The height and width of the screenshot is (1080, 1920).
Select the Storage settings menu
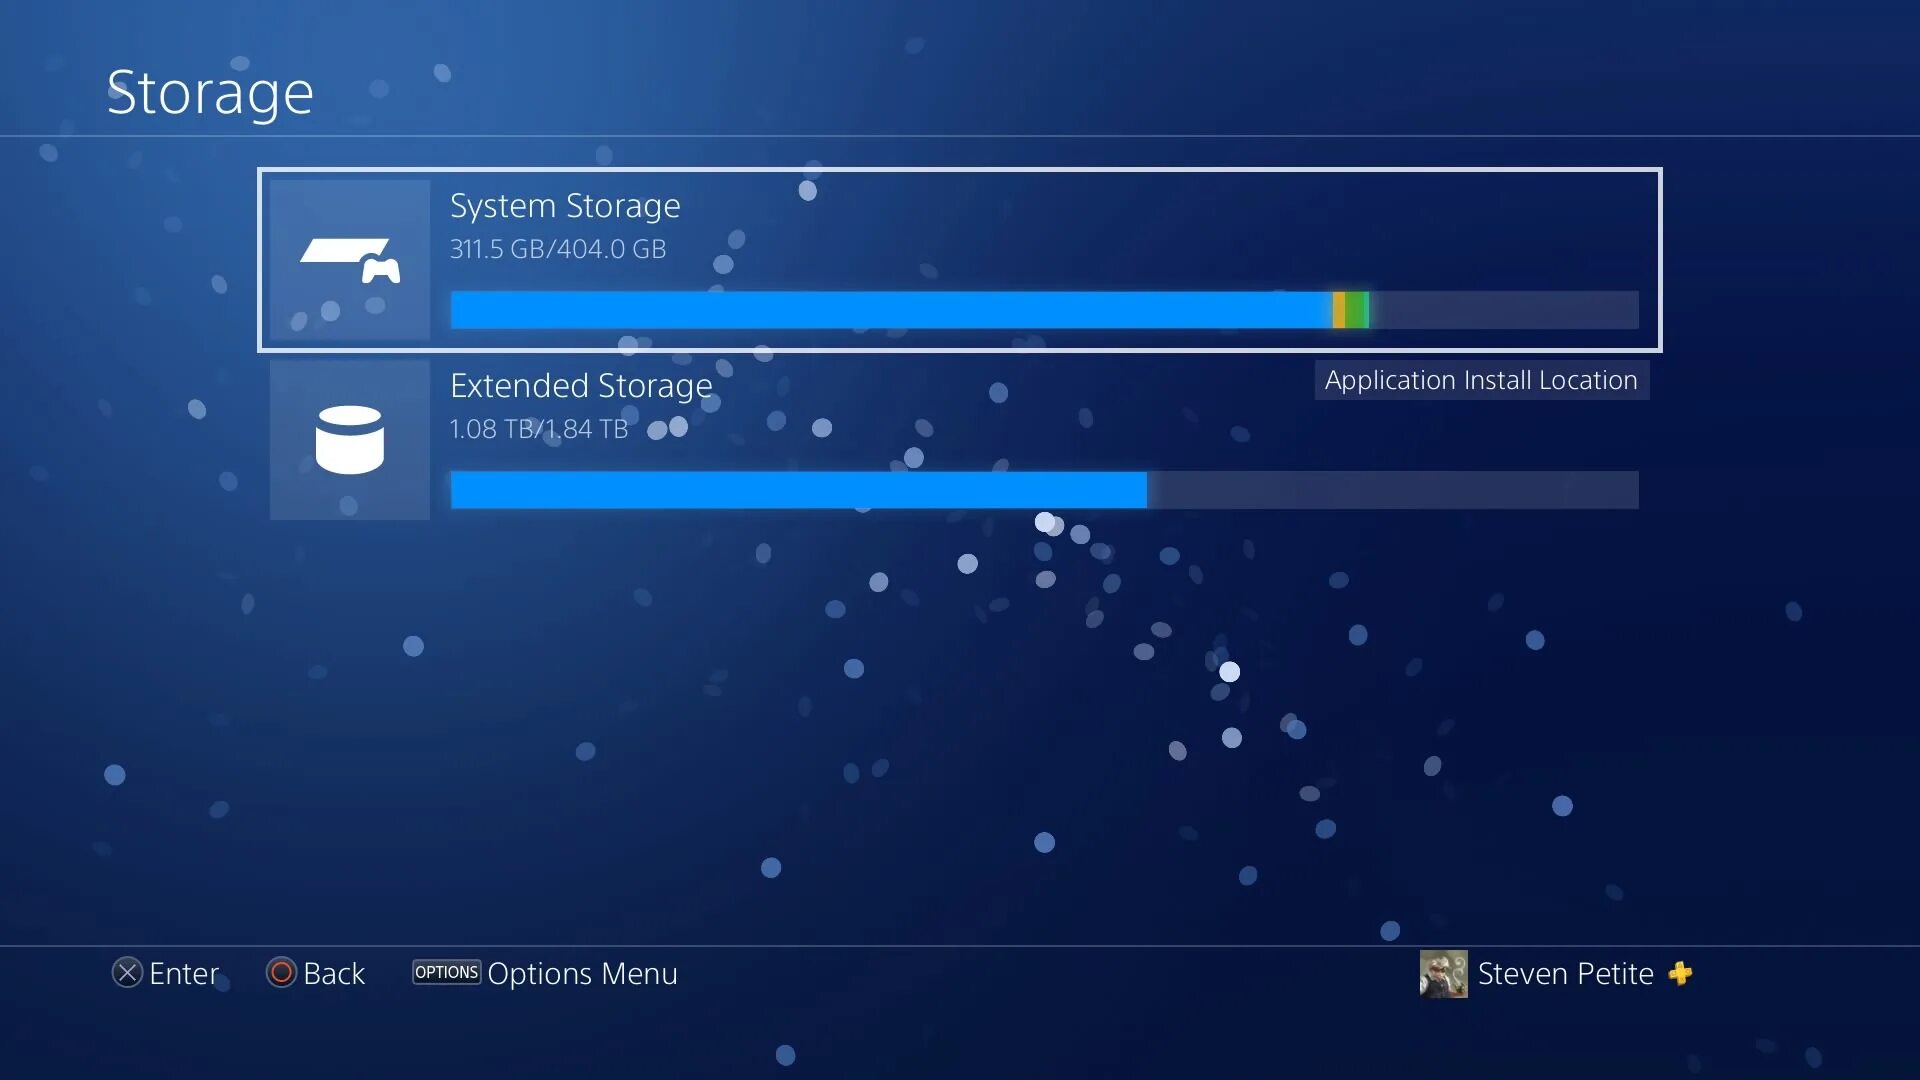pyautogui.click(x=210, y=90)
